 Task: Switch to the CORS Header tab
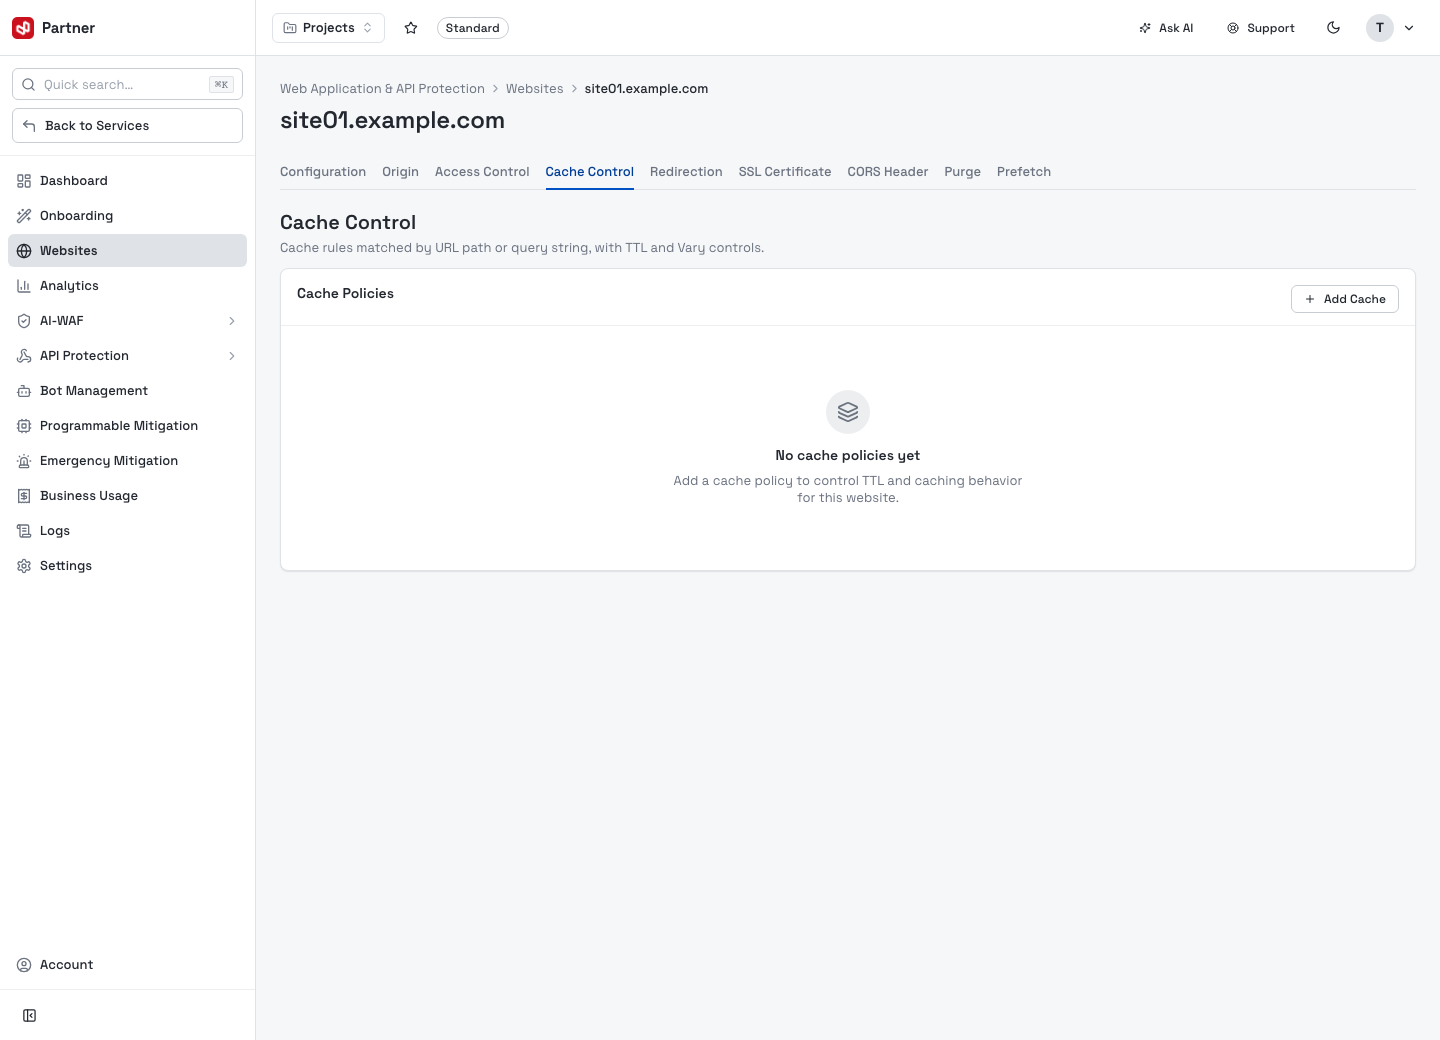(888, 172)
